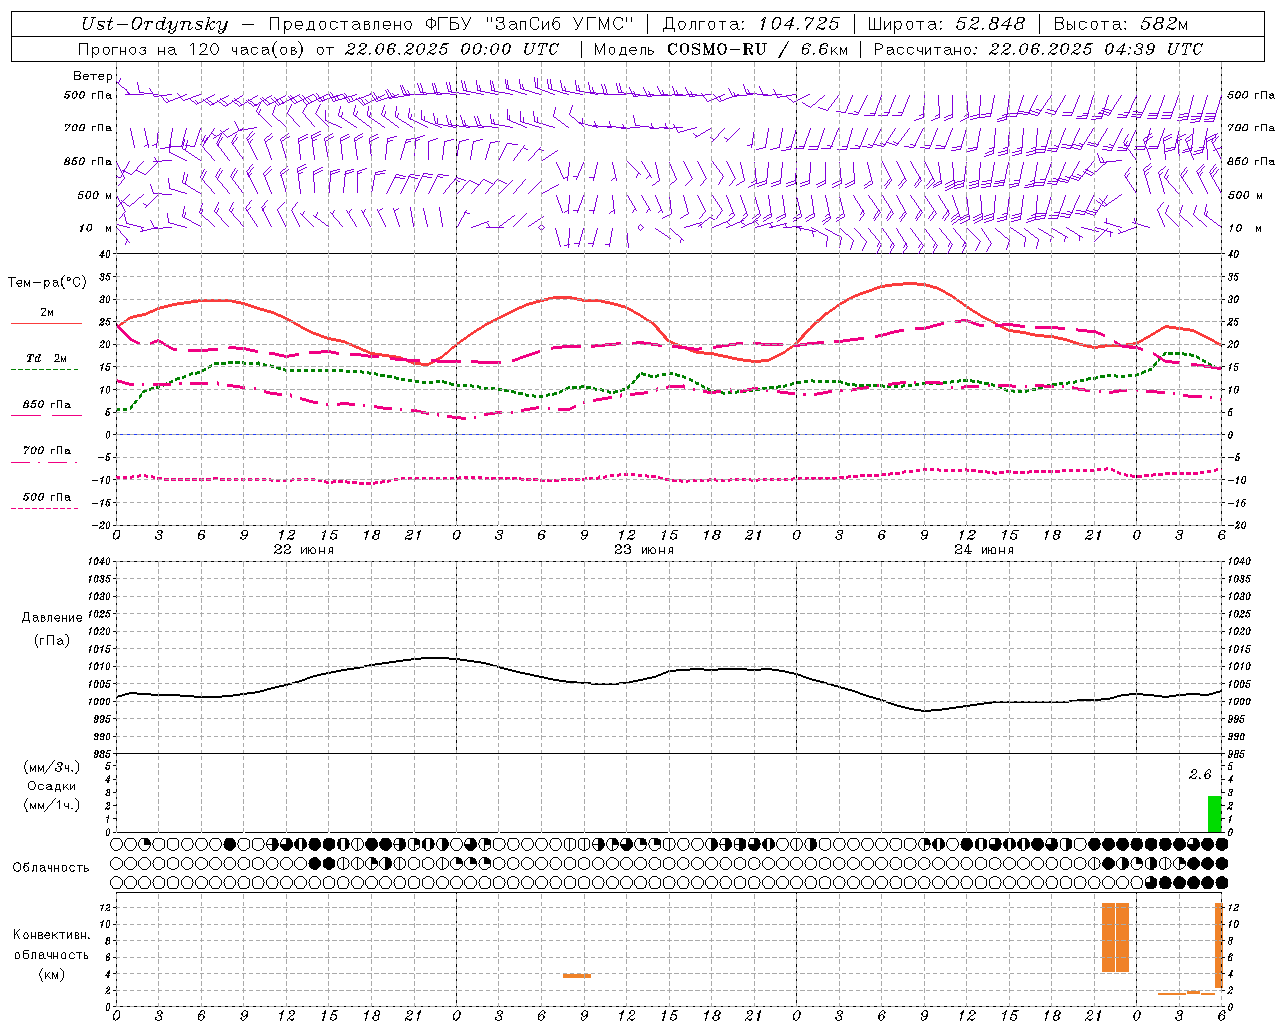
Task: Click the (мм/1ч.) precipitation unit label
Action: tap(52, 805)
